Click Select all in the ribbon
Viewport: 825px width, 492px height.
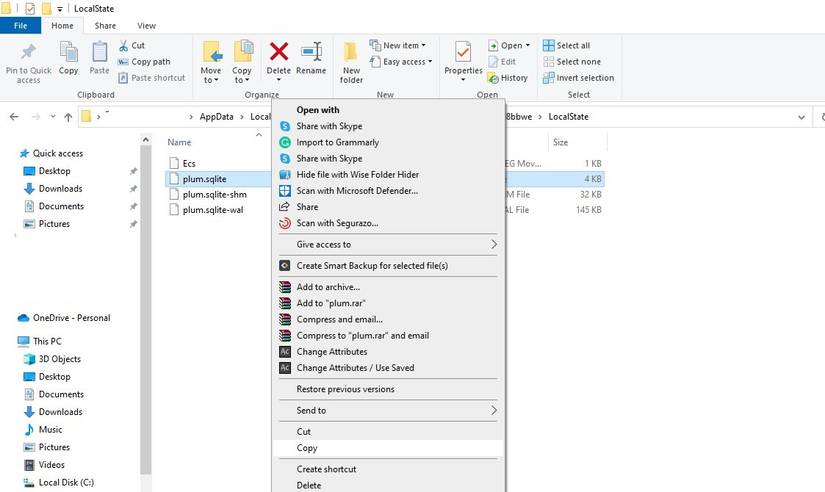click(x=567, y=45)
